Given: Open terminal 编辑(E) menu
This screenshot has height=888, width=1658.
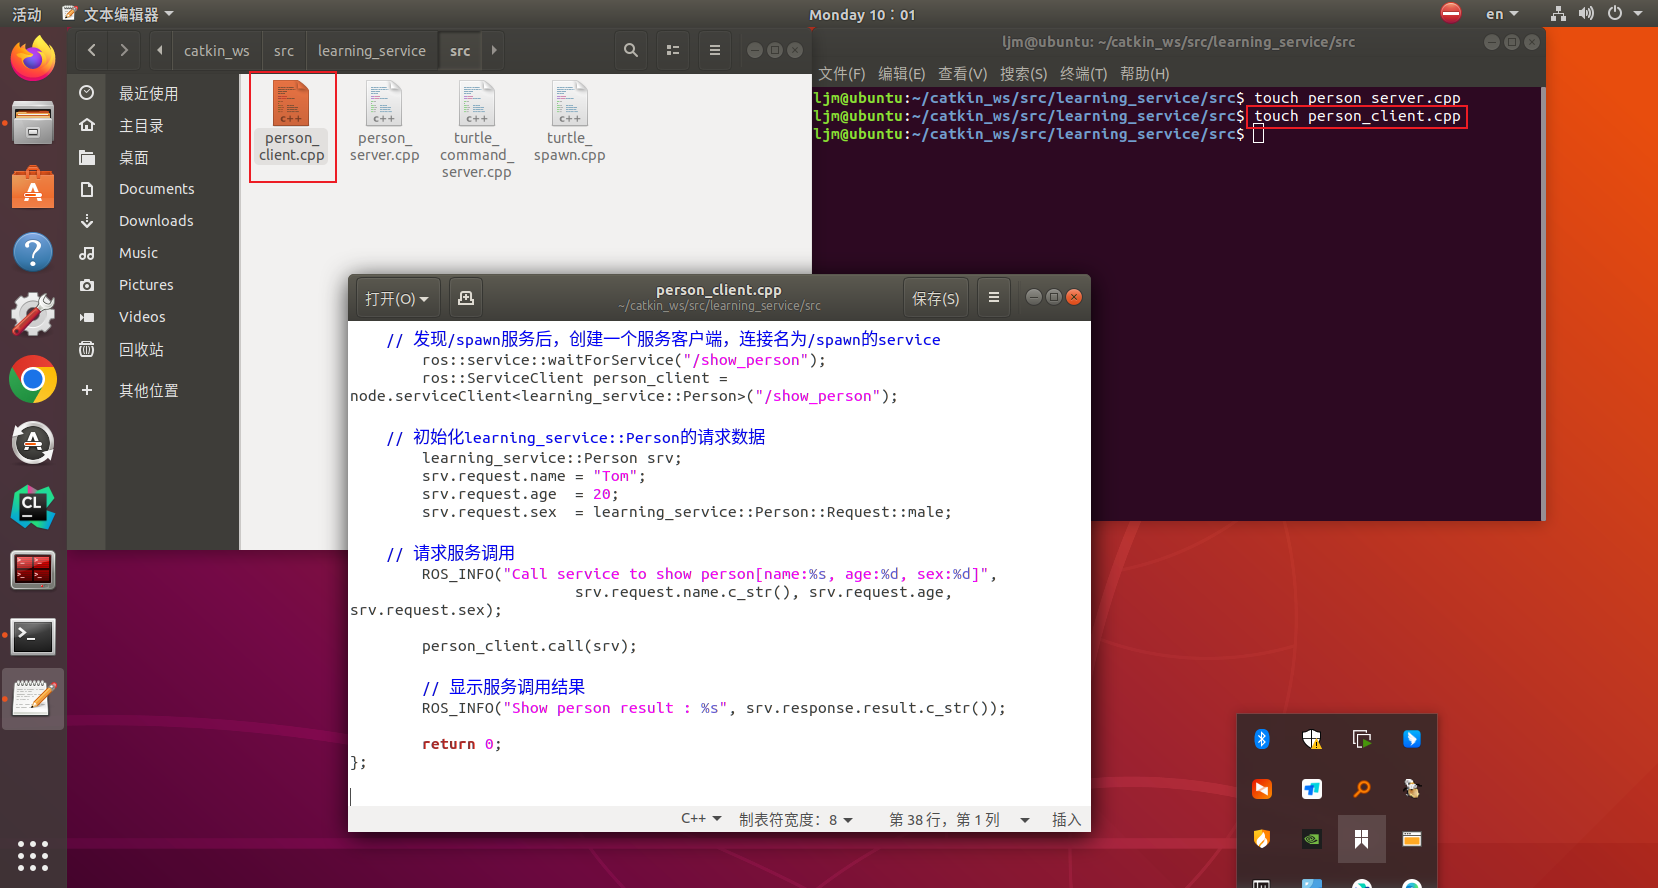Looking at the screenshot, I should click(901, 74).
